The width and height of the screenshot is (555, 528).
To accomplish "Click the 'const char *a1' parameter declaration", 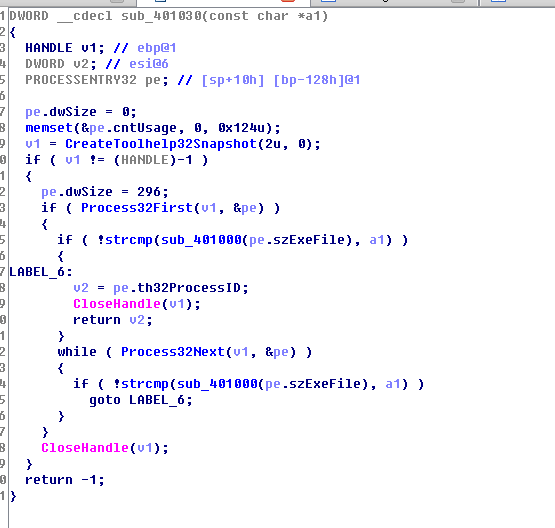I will [x=265, y=16].
